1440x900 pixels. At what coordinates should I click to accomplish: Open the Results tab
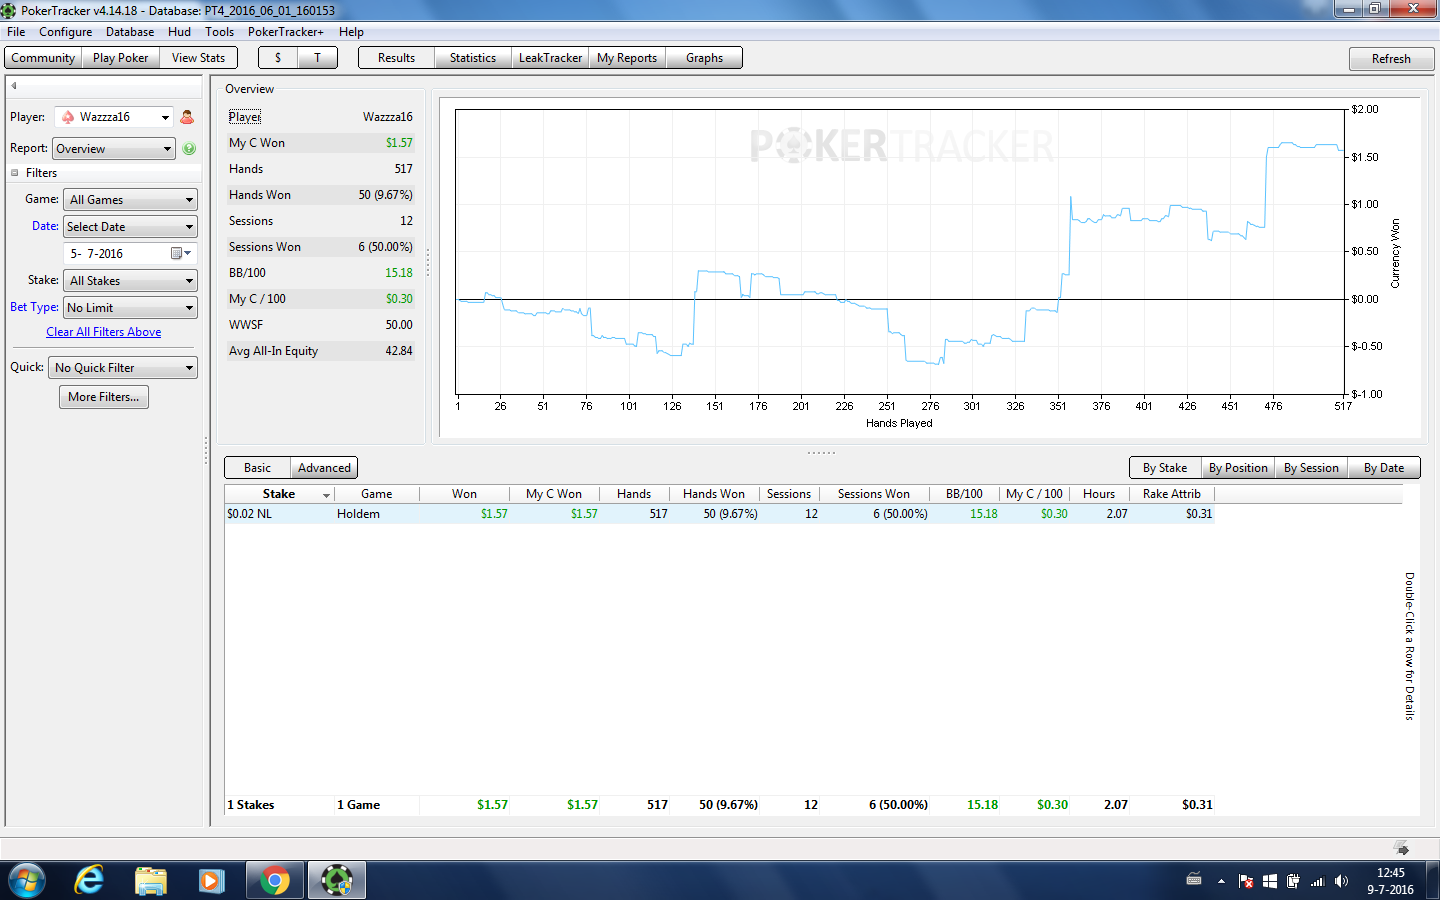(x=396, y=58)
